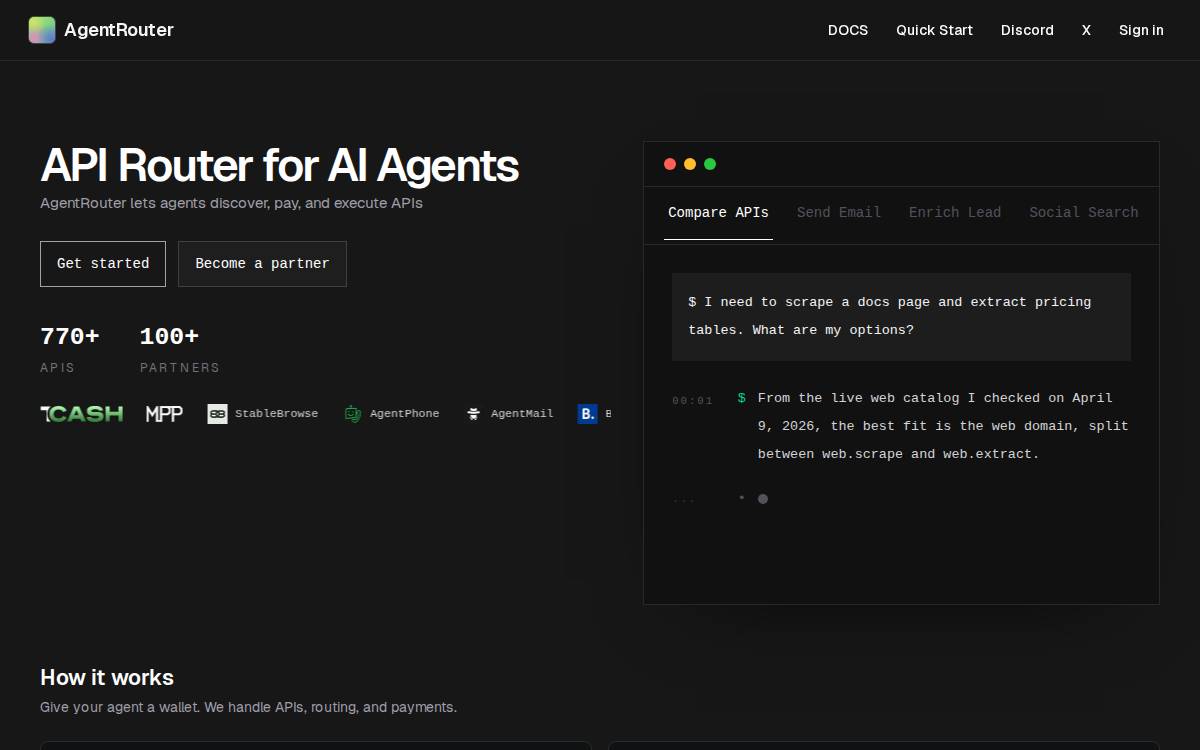This screenshot has height=750, width=1200.
Task: Click the Become a partner button
Action: (262, 264)
